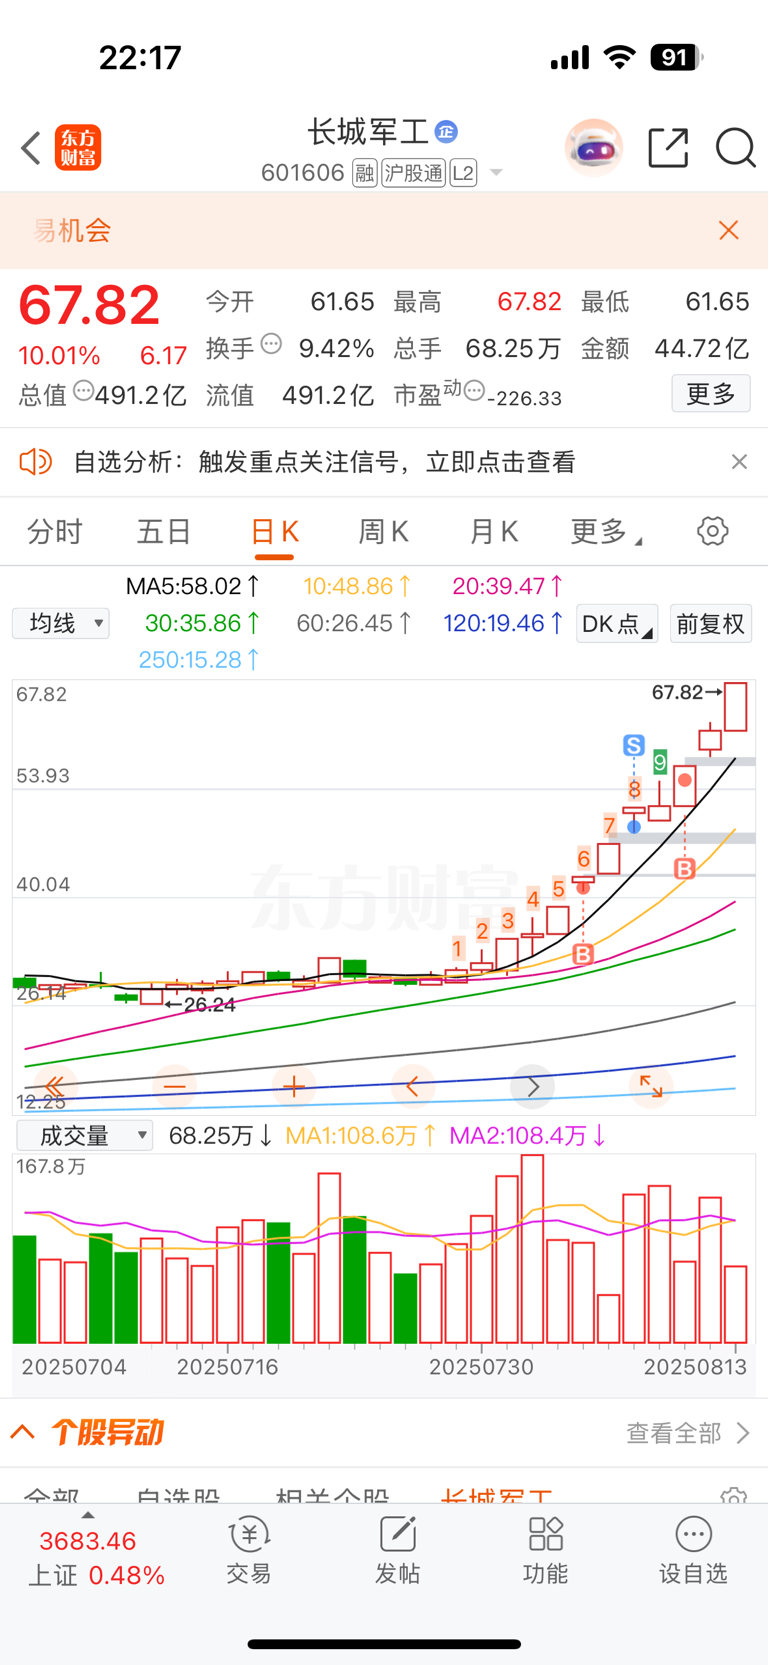Tap the 融 margin tag
769x1665 pixels.
click(365, 173)
